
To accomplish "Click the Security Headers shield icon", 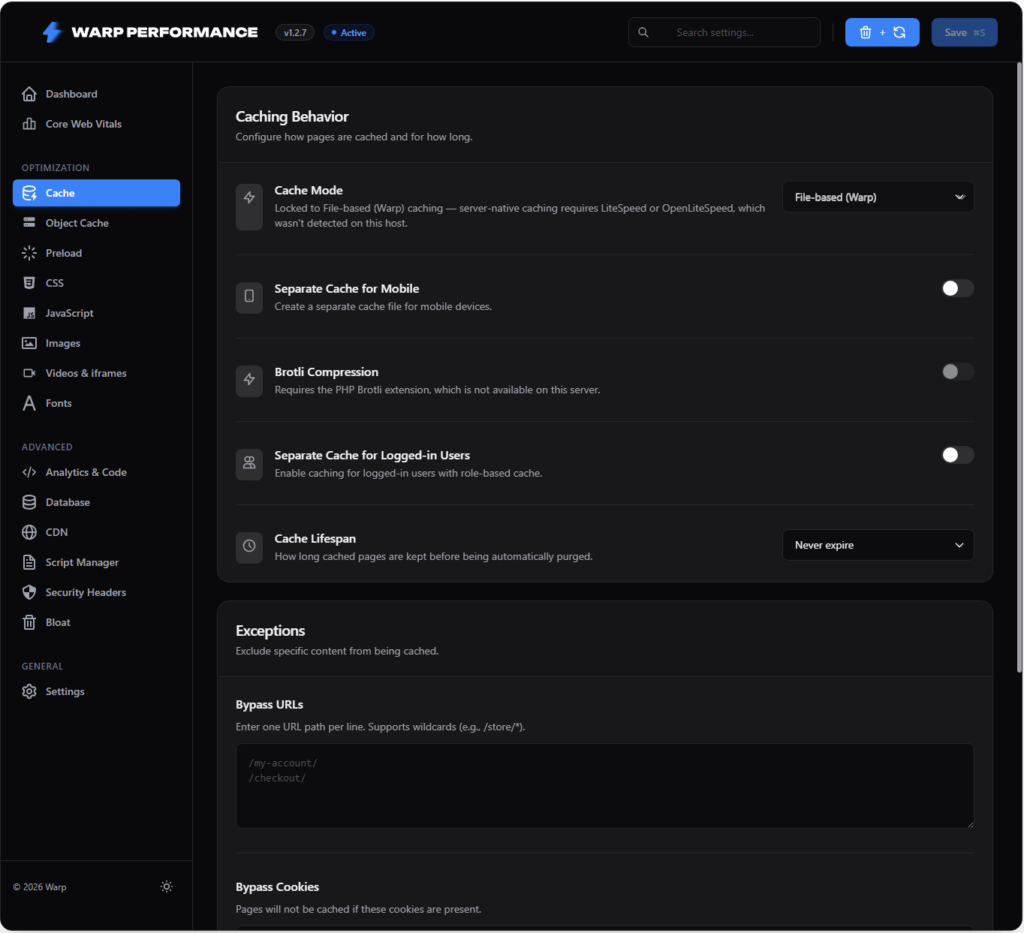I will 29,592.
